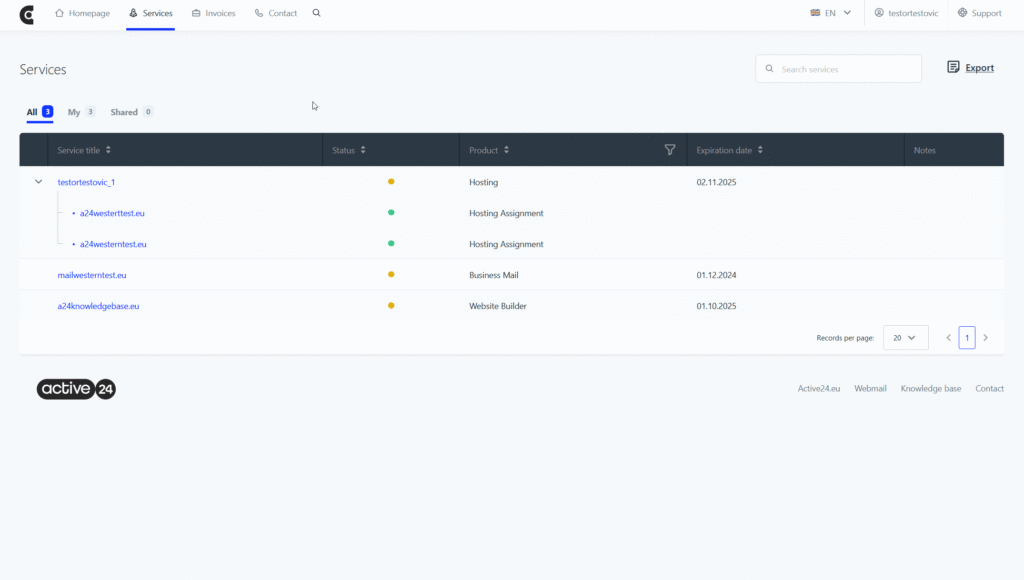This screenshot has height=580, width=1024.
Task: Click the Active24 logo icon in top bar
Action: pyautogui.click(x=27, y=14)
